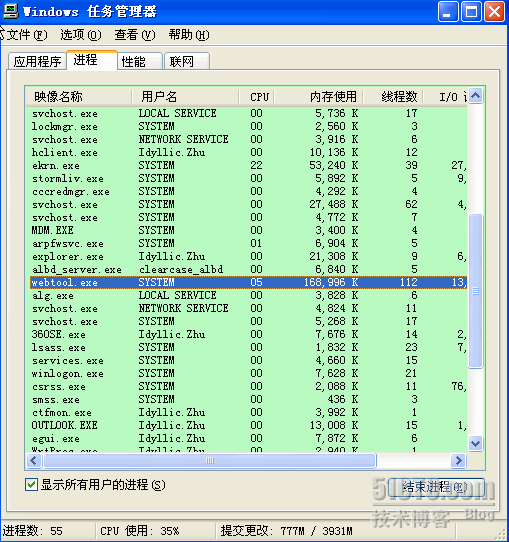Open the 查看(V) menu
Image resolution: width=509 pixels, height=542 pixels.
click(x=135, y=35)
